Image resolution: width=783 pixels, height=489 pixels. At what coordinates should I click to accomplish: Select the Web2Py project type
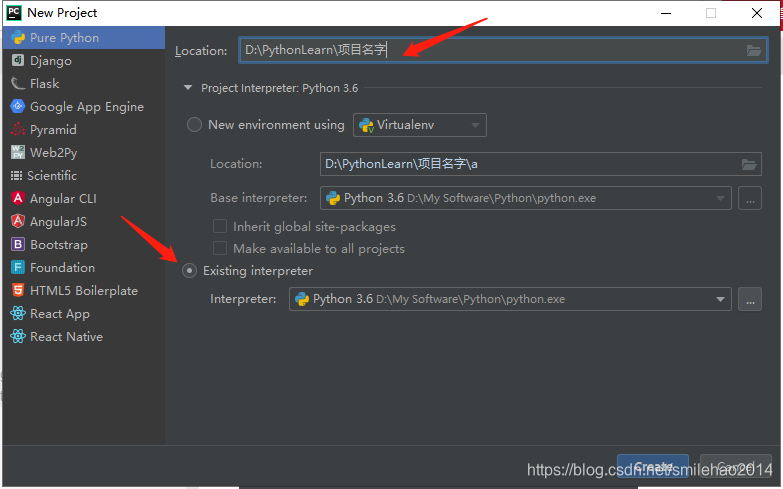[x=84, y=152]
